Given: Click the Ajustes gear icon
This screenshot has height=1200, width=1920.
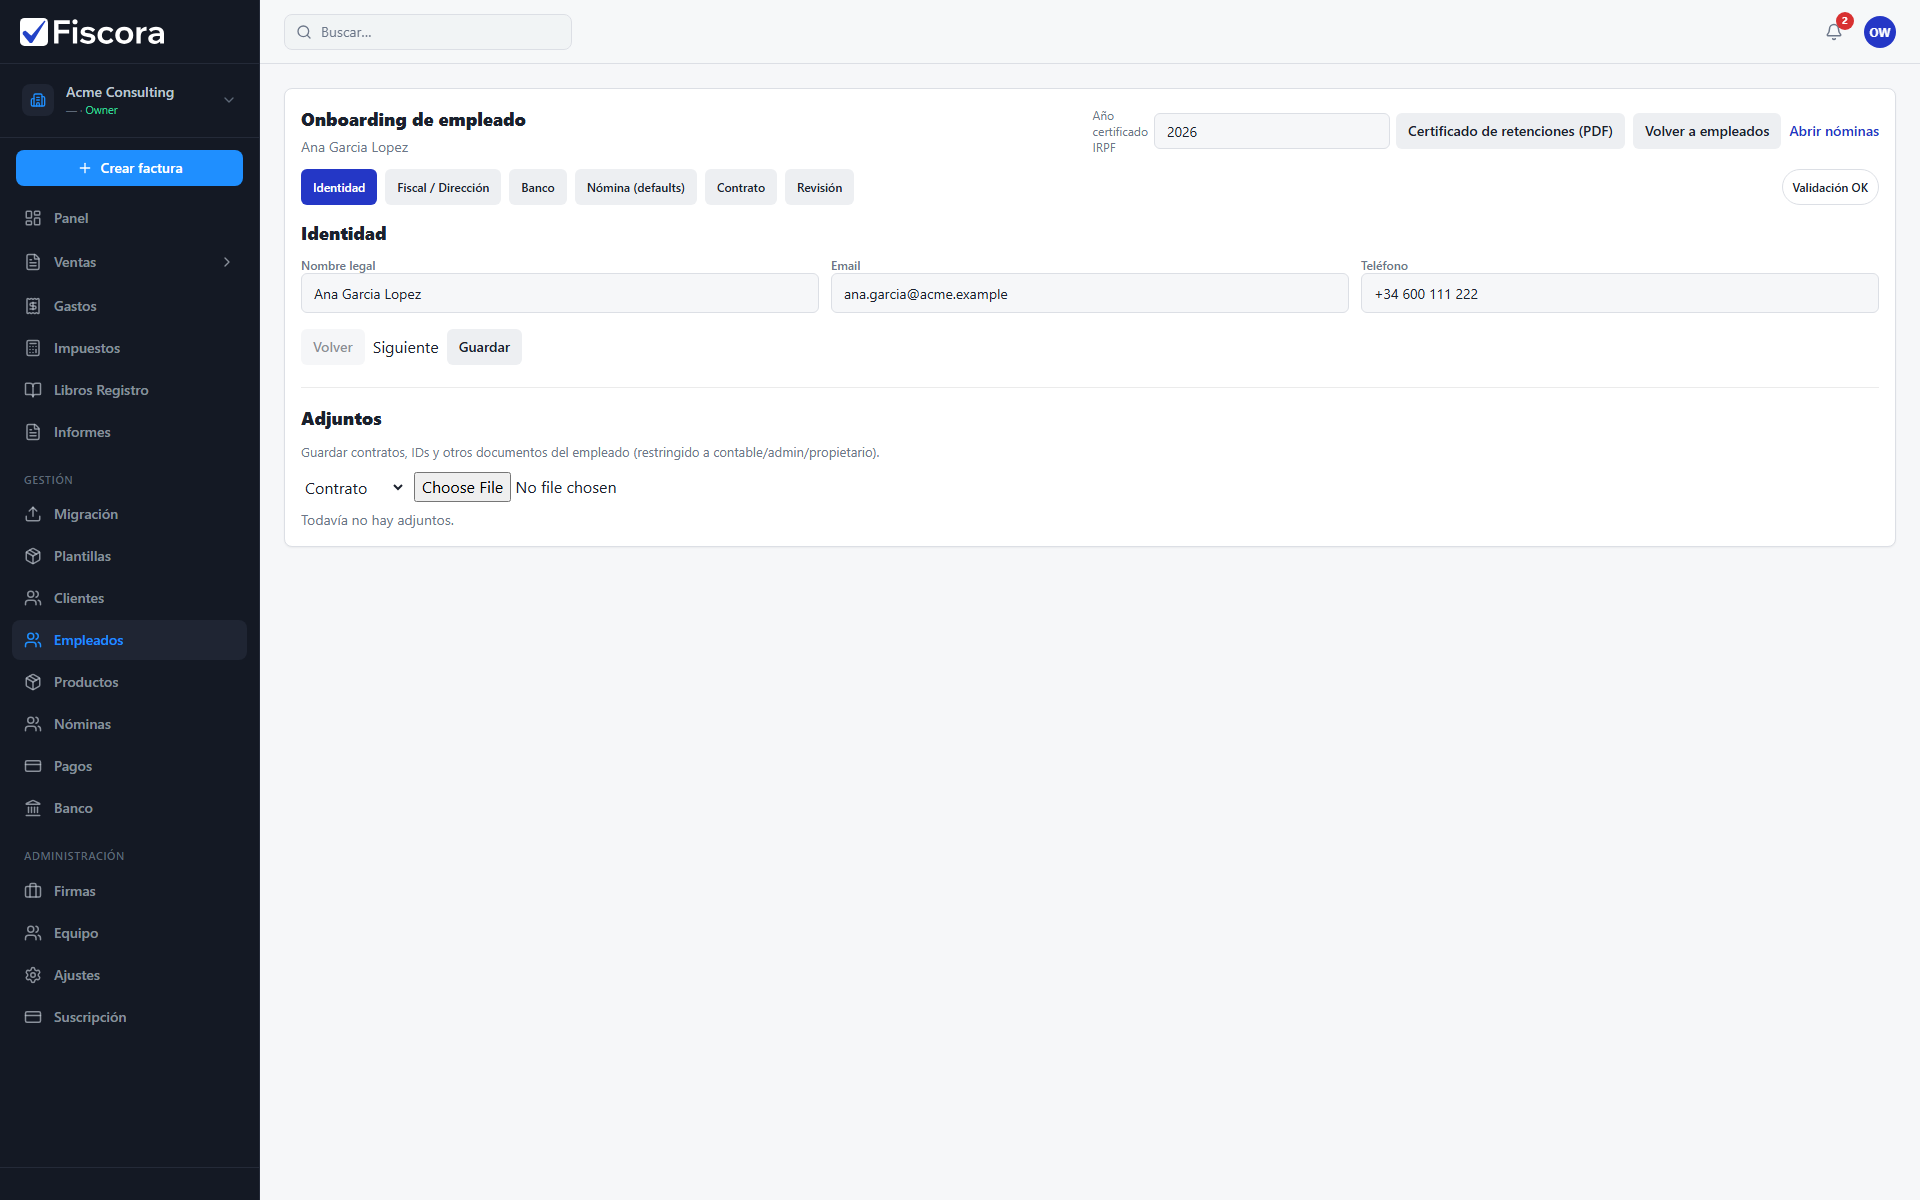Looking at the screenshot, I should point(33,975).
